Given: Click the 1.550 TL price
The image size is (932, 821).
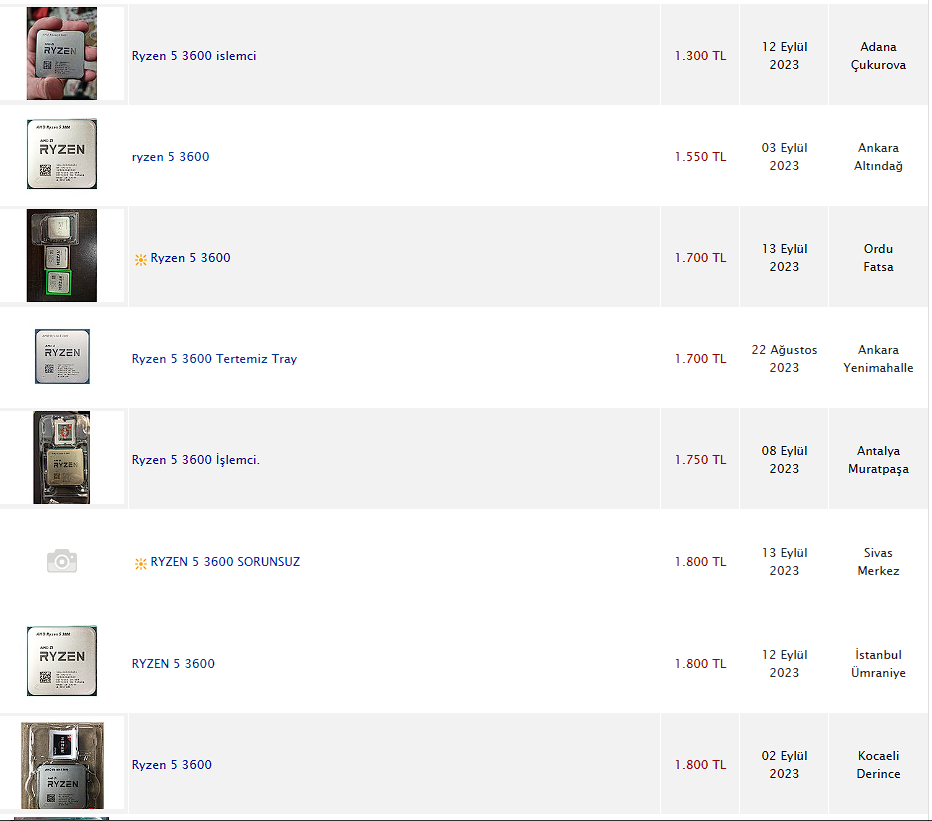Looking at the screenshot, I should (x=700, y=157).
